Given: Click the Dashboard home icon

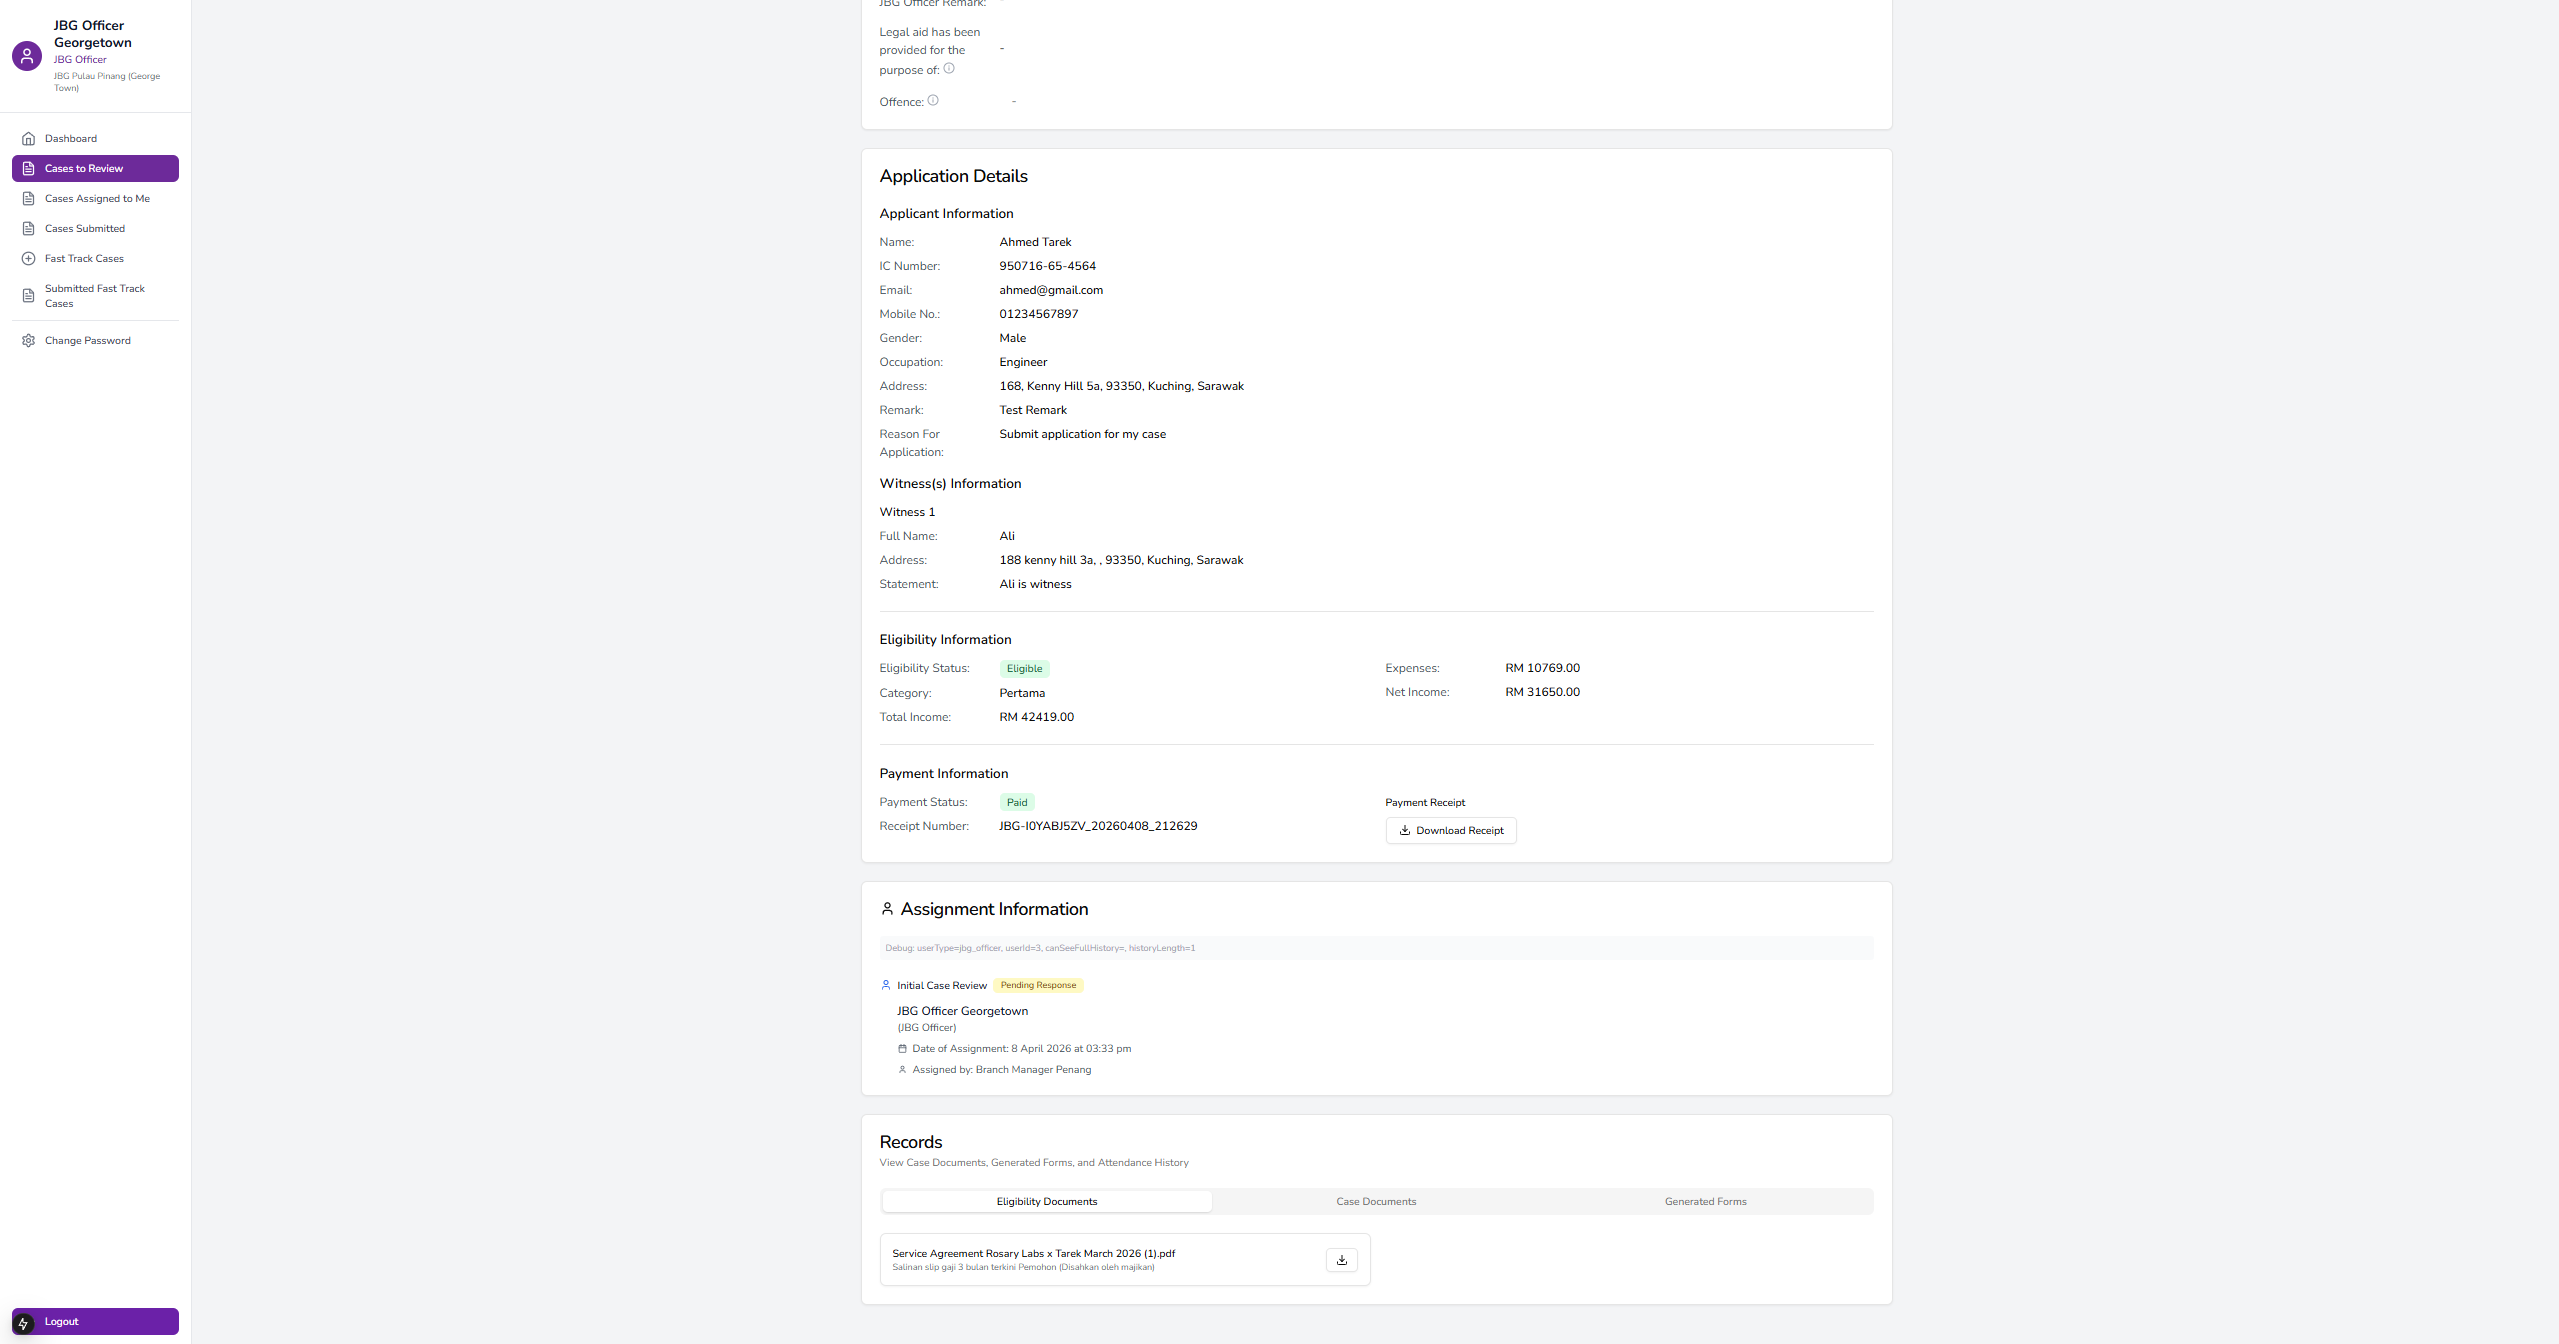Looking at the screenshot, I should pos(28,139).
